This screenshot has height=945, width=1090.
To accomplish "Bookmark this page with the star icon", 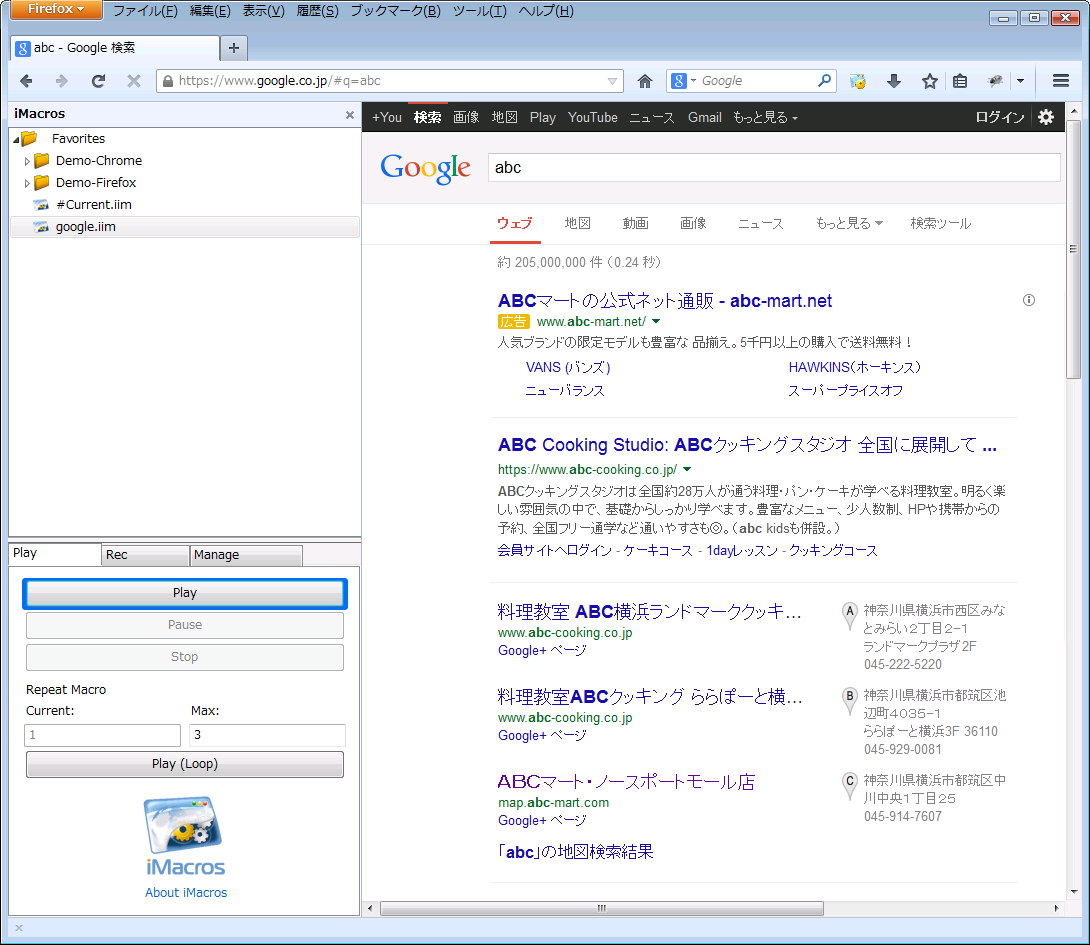I will coord(930,81).
